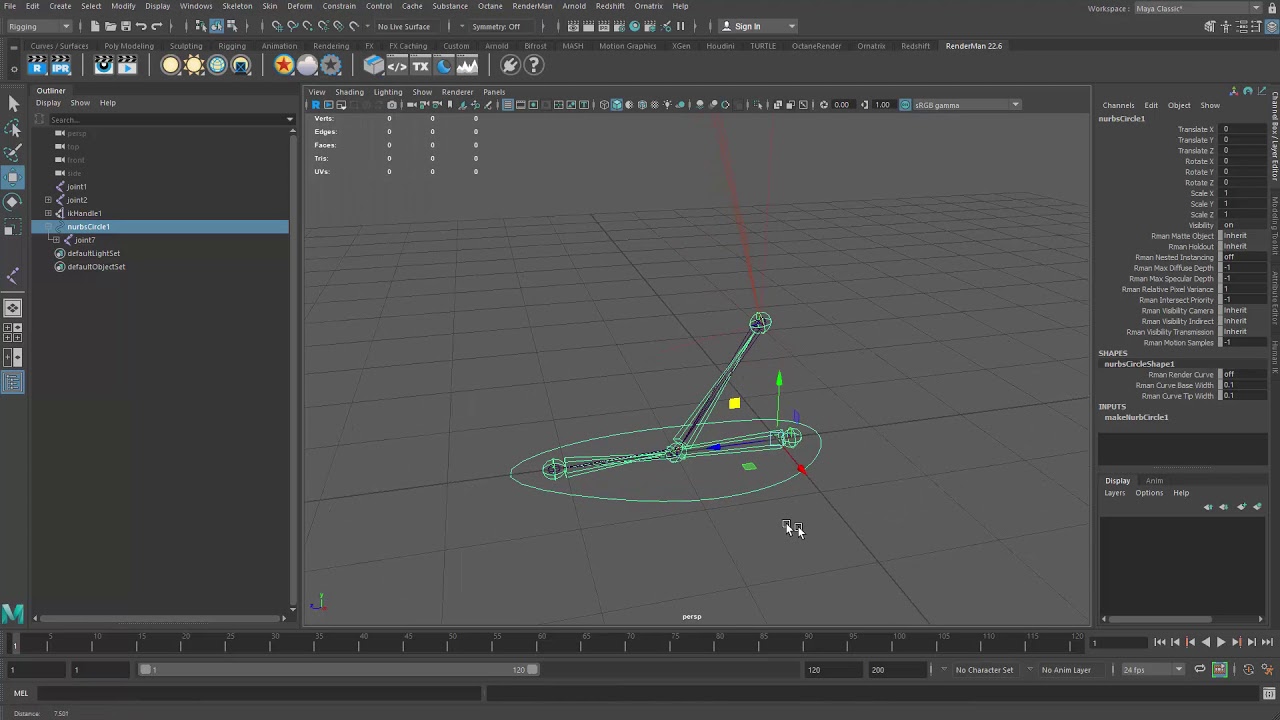Viewport: 1280px width, 720px height.
Task: Go to start of playback range
Action: 1160,643
